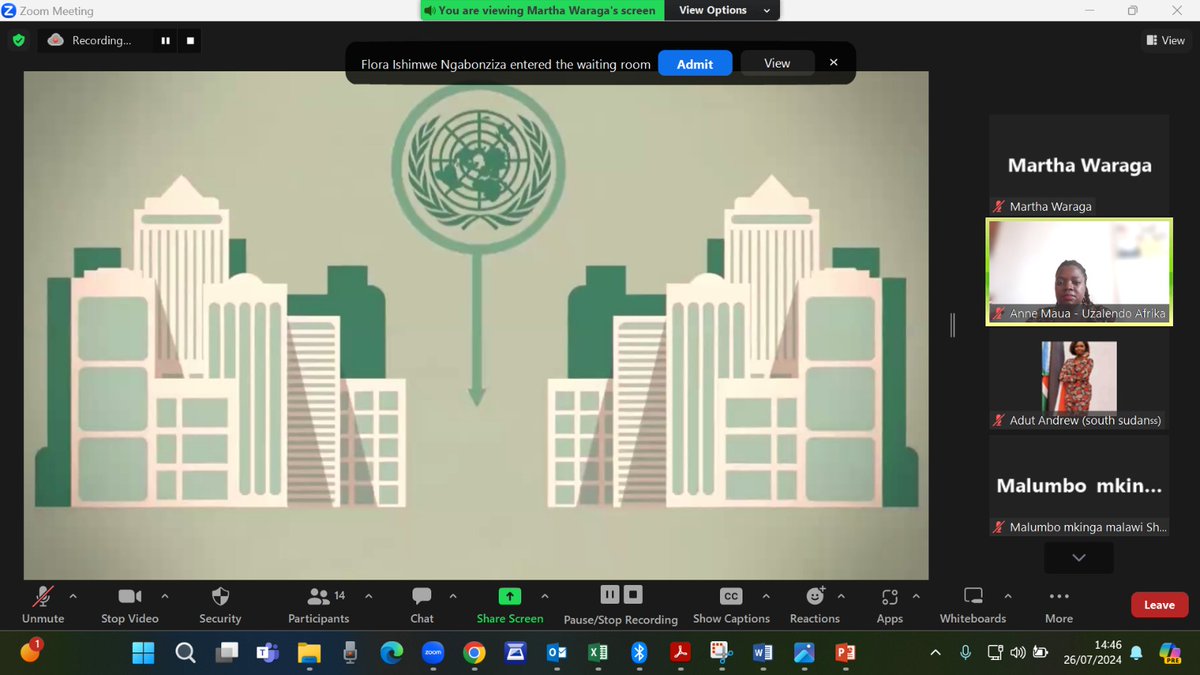Stop the recording in bottom toolbar
This screenshot has height=675, width=1200.
pyautogui.click(x=633, y=595)
